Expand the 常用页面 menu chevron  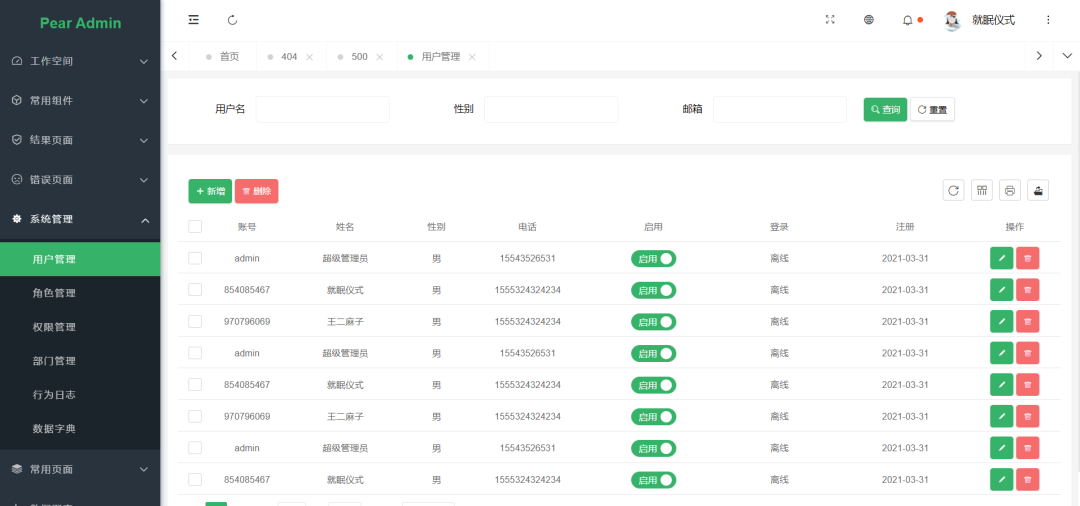coord(144,470)
